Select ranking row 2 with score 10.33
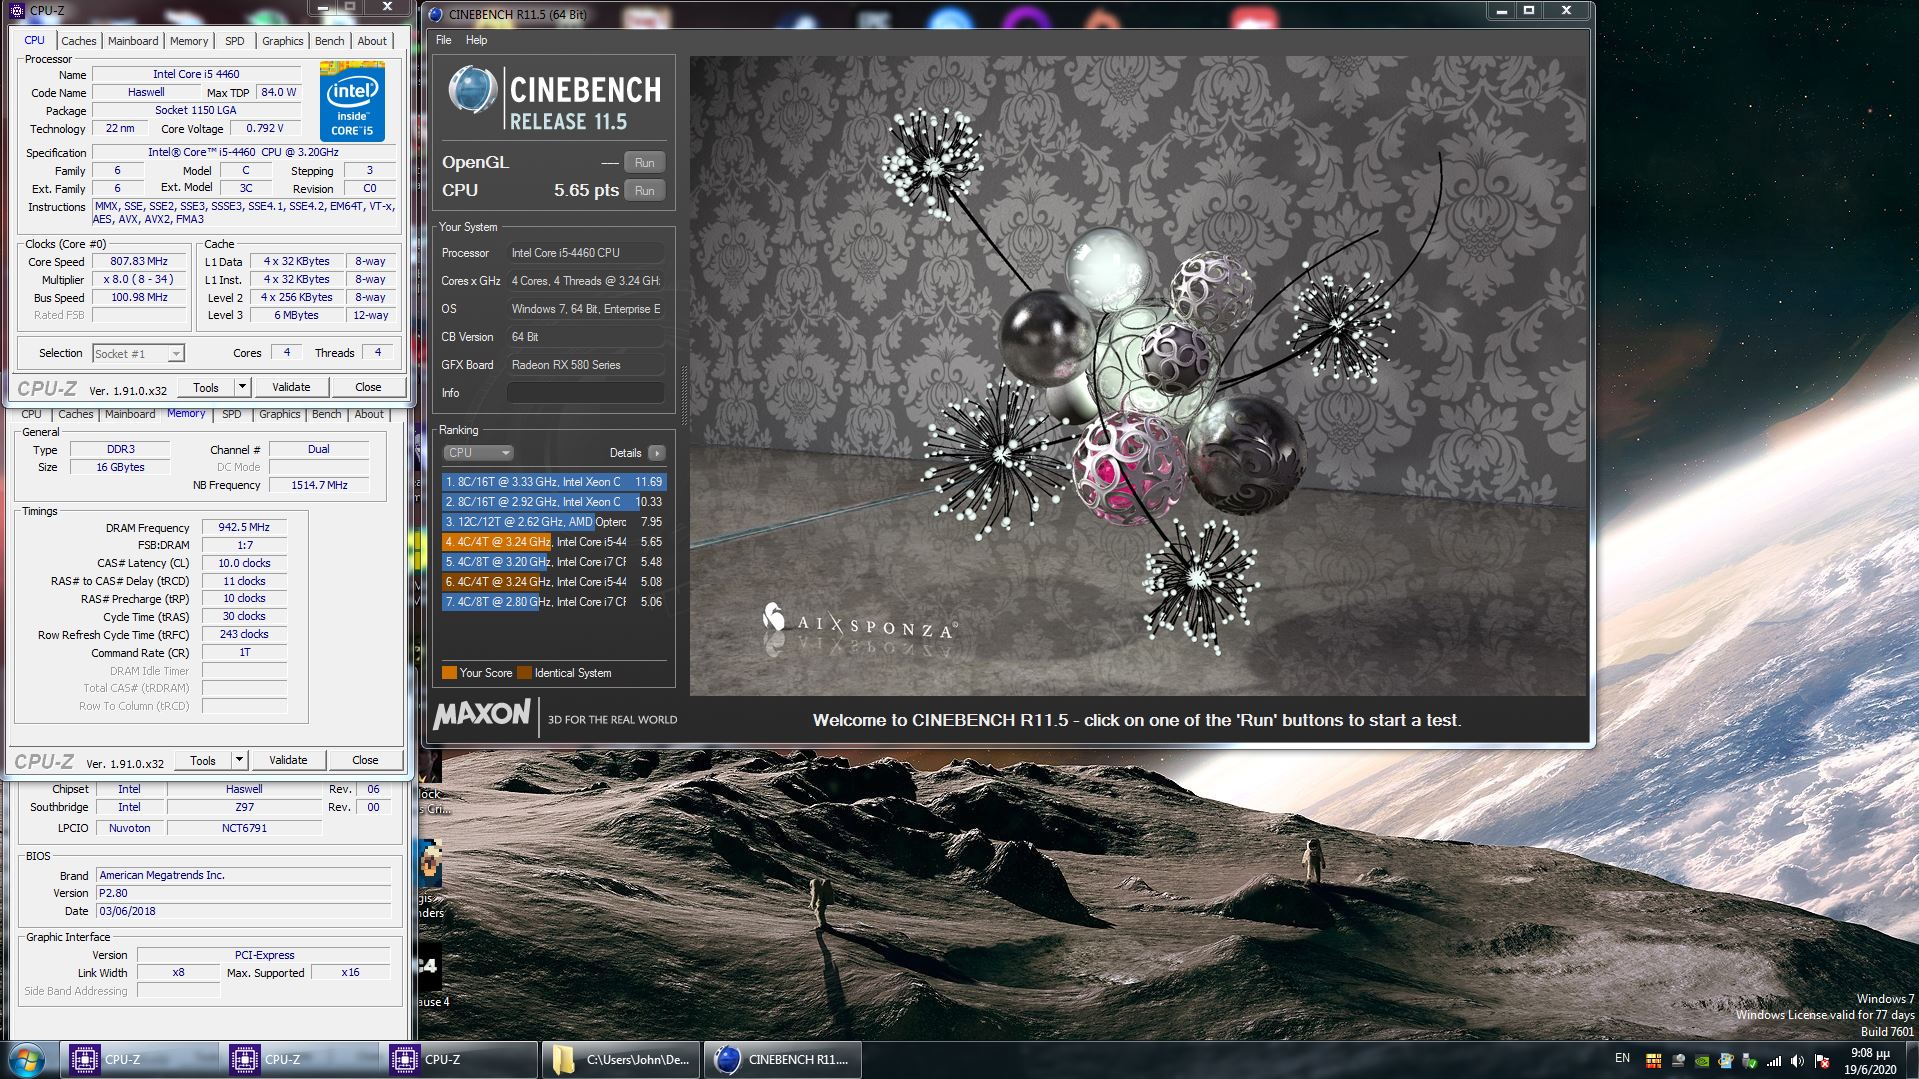This screenshot has height=1079, width=1919. 553,502
